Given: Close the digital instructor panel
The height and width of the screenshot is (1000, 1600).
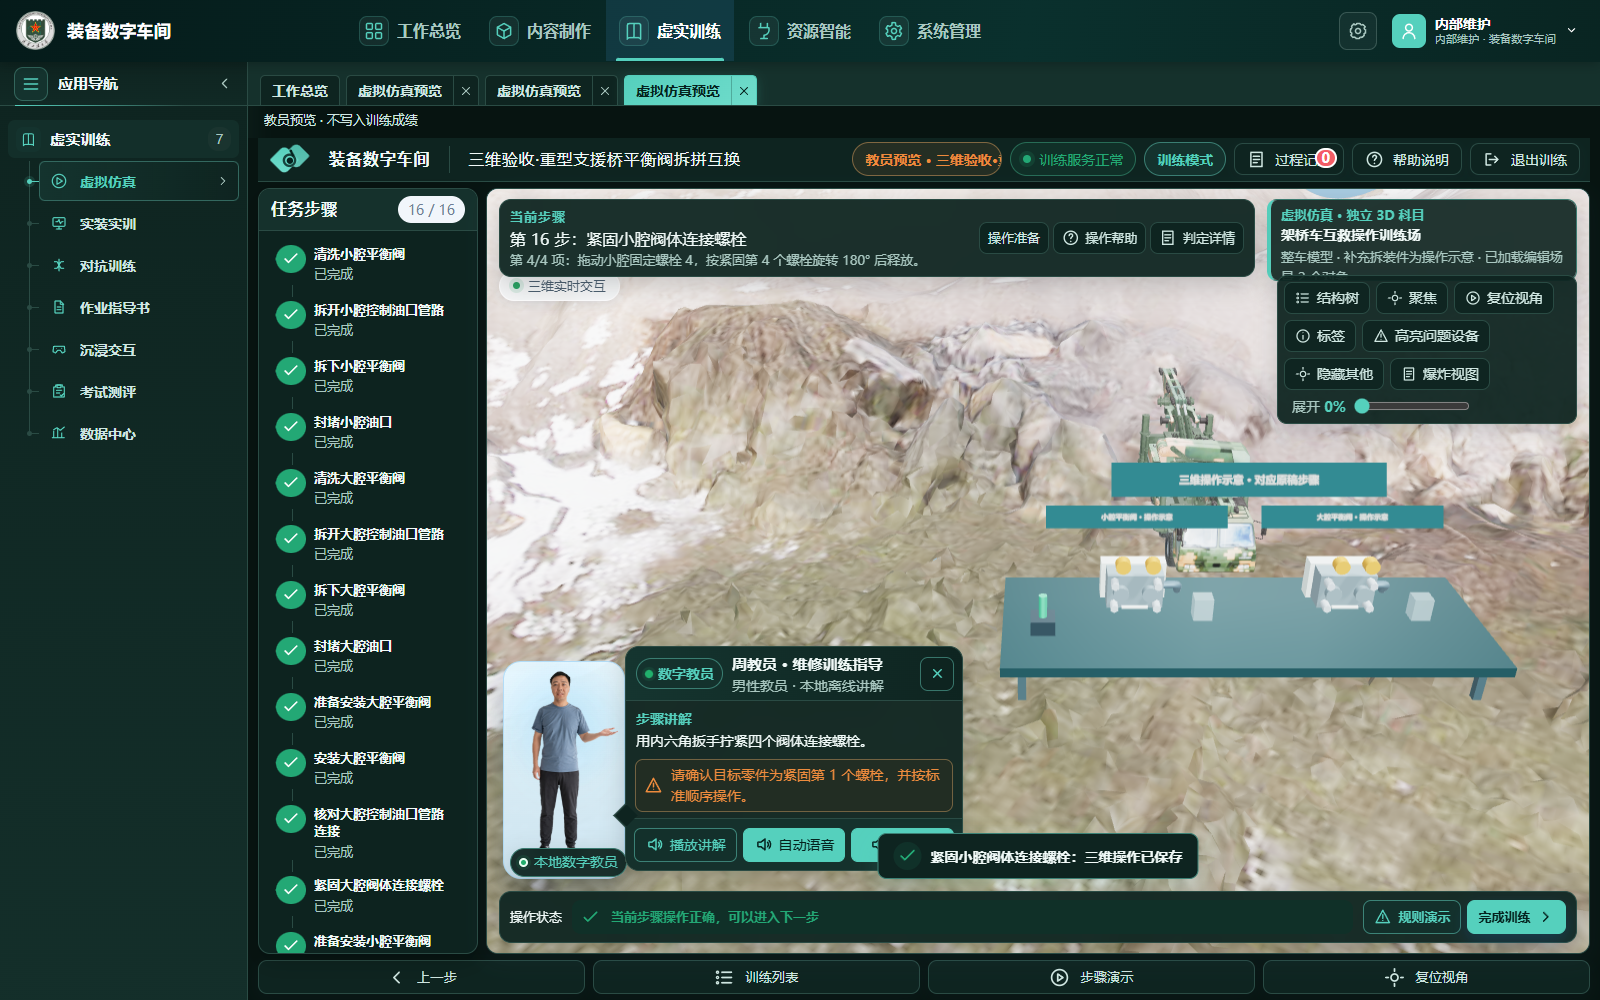Looking at the screenshot, I should point(937,674).
